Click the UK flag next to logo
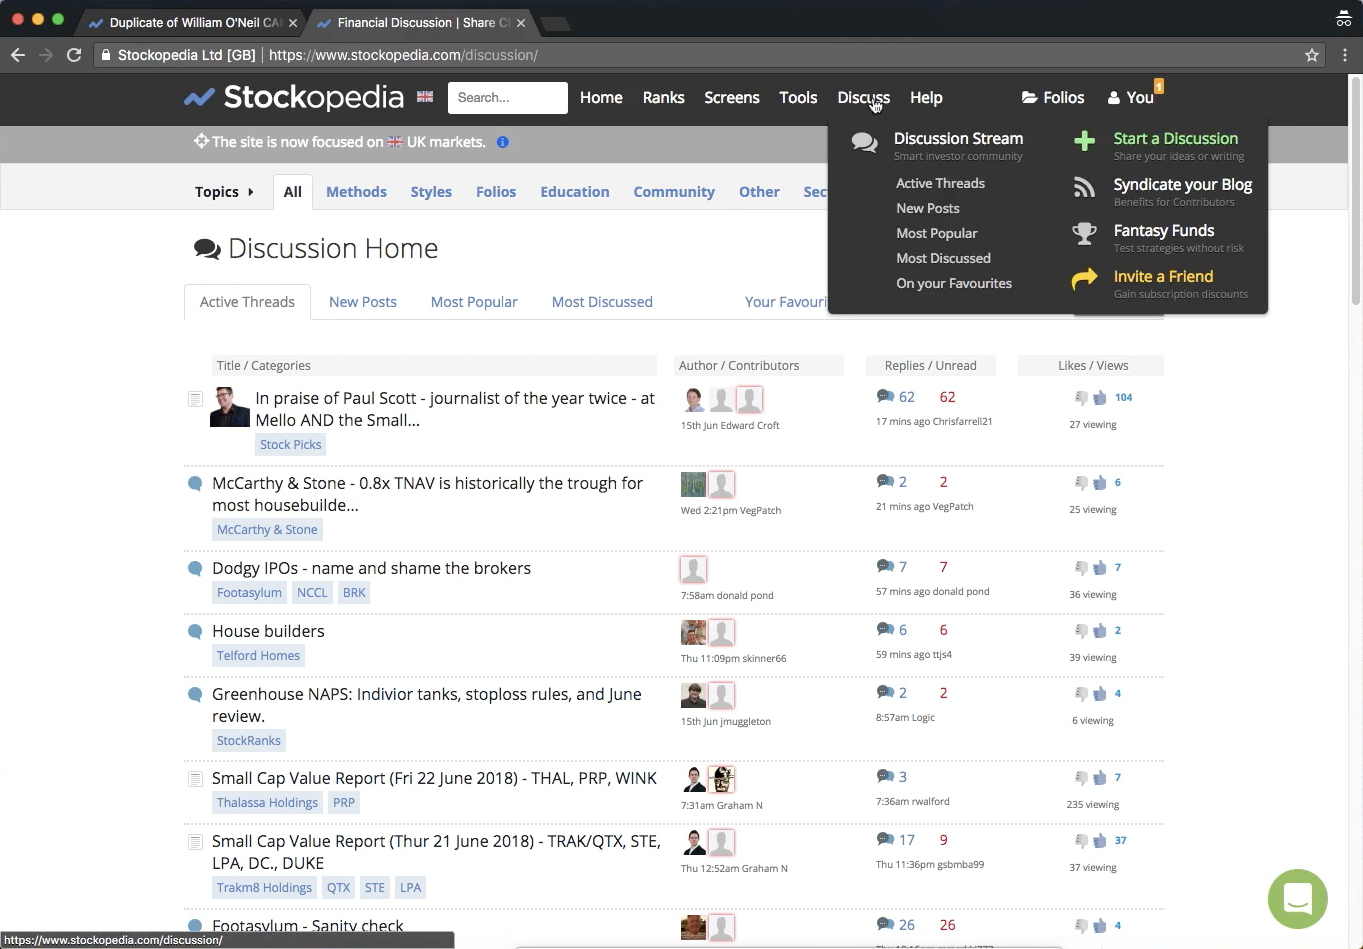The image size is (1363, 949). pyautogui.click(x=425, y=97)
